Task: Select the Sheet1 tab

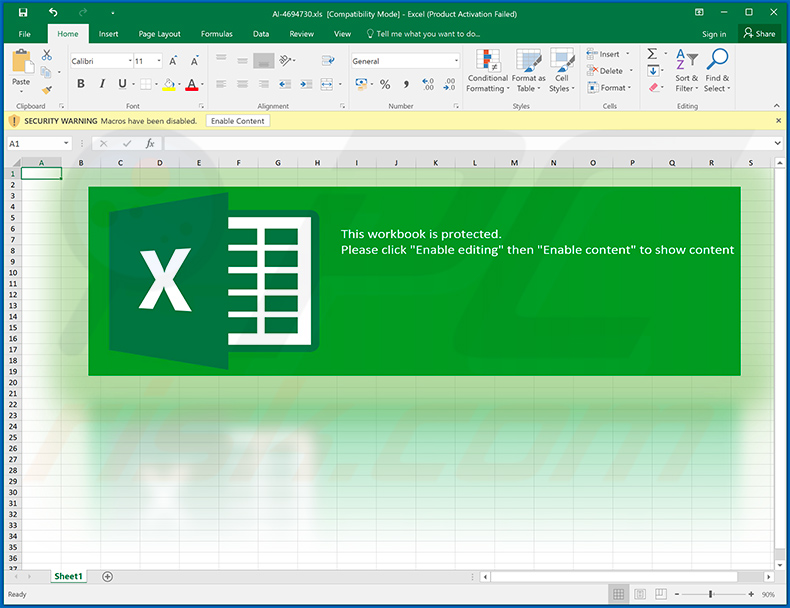Action: coord(68,576)
